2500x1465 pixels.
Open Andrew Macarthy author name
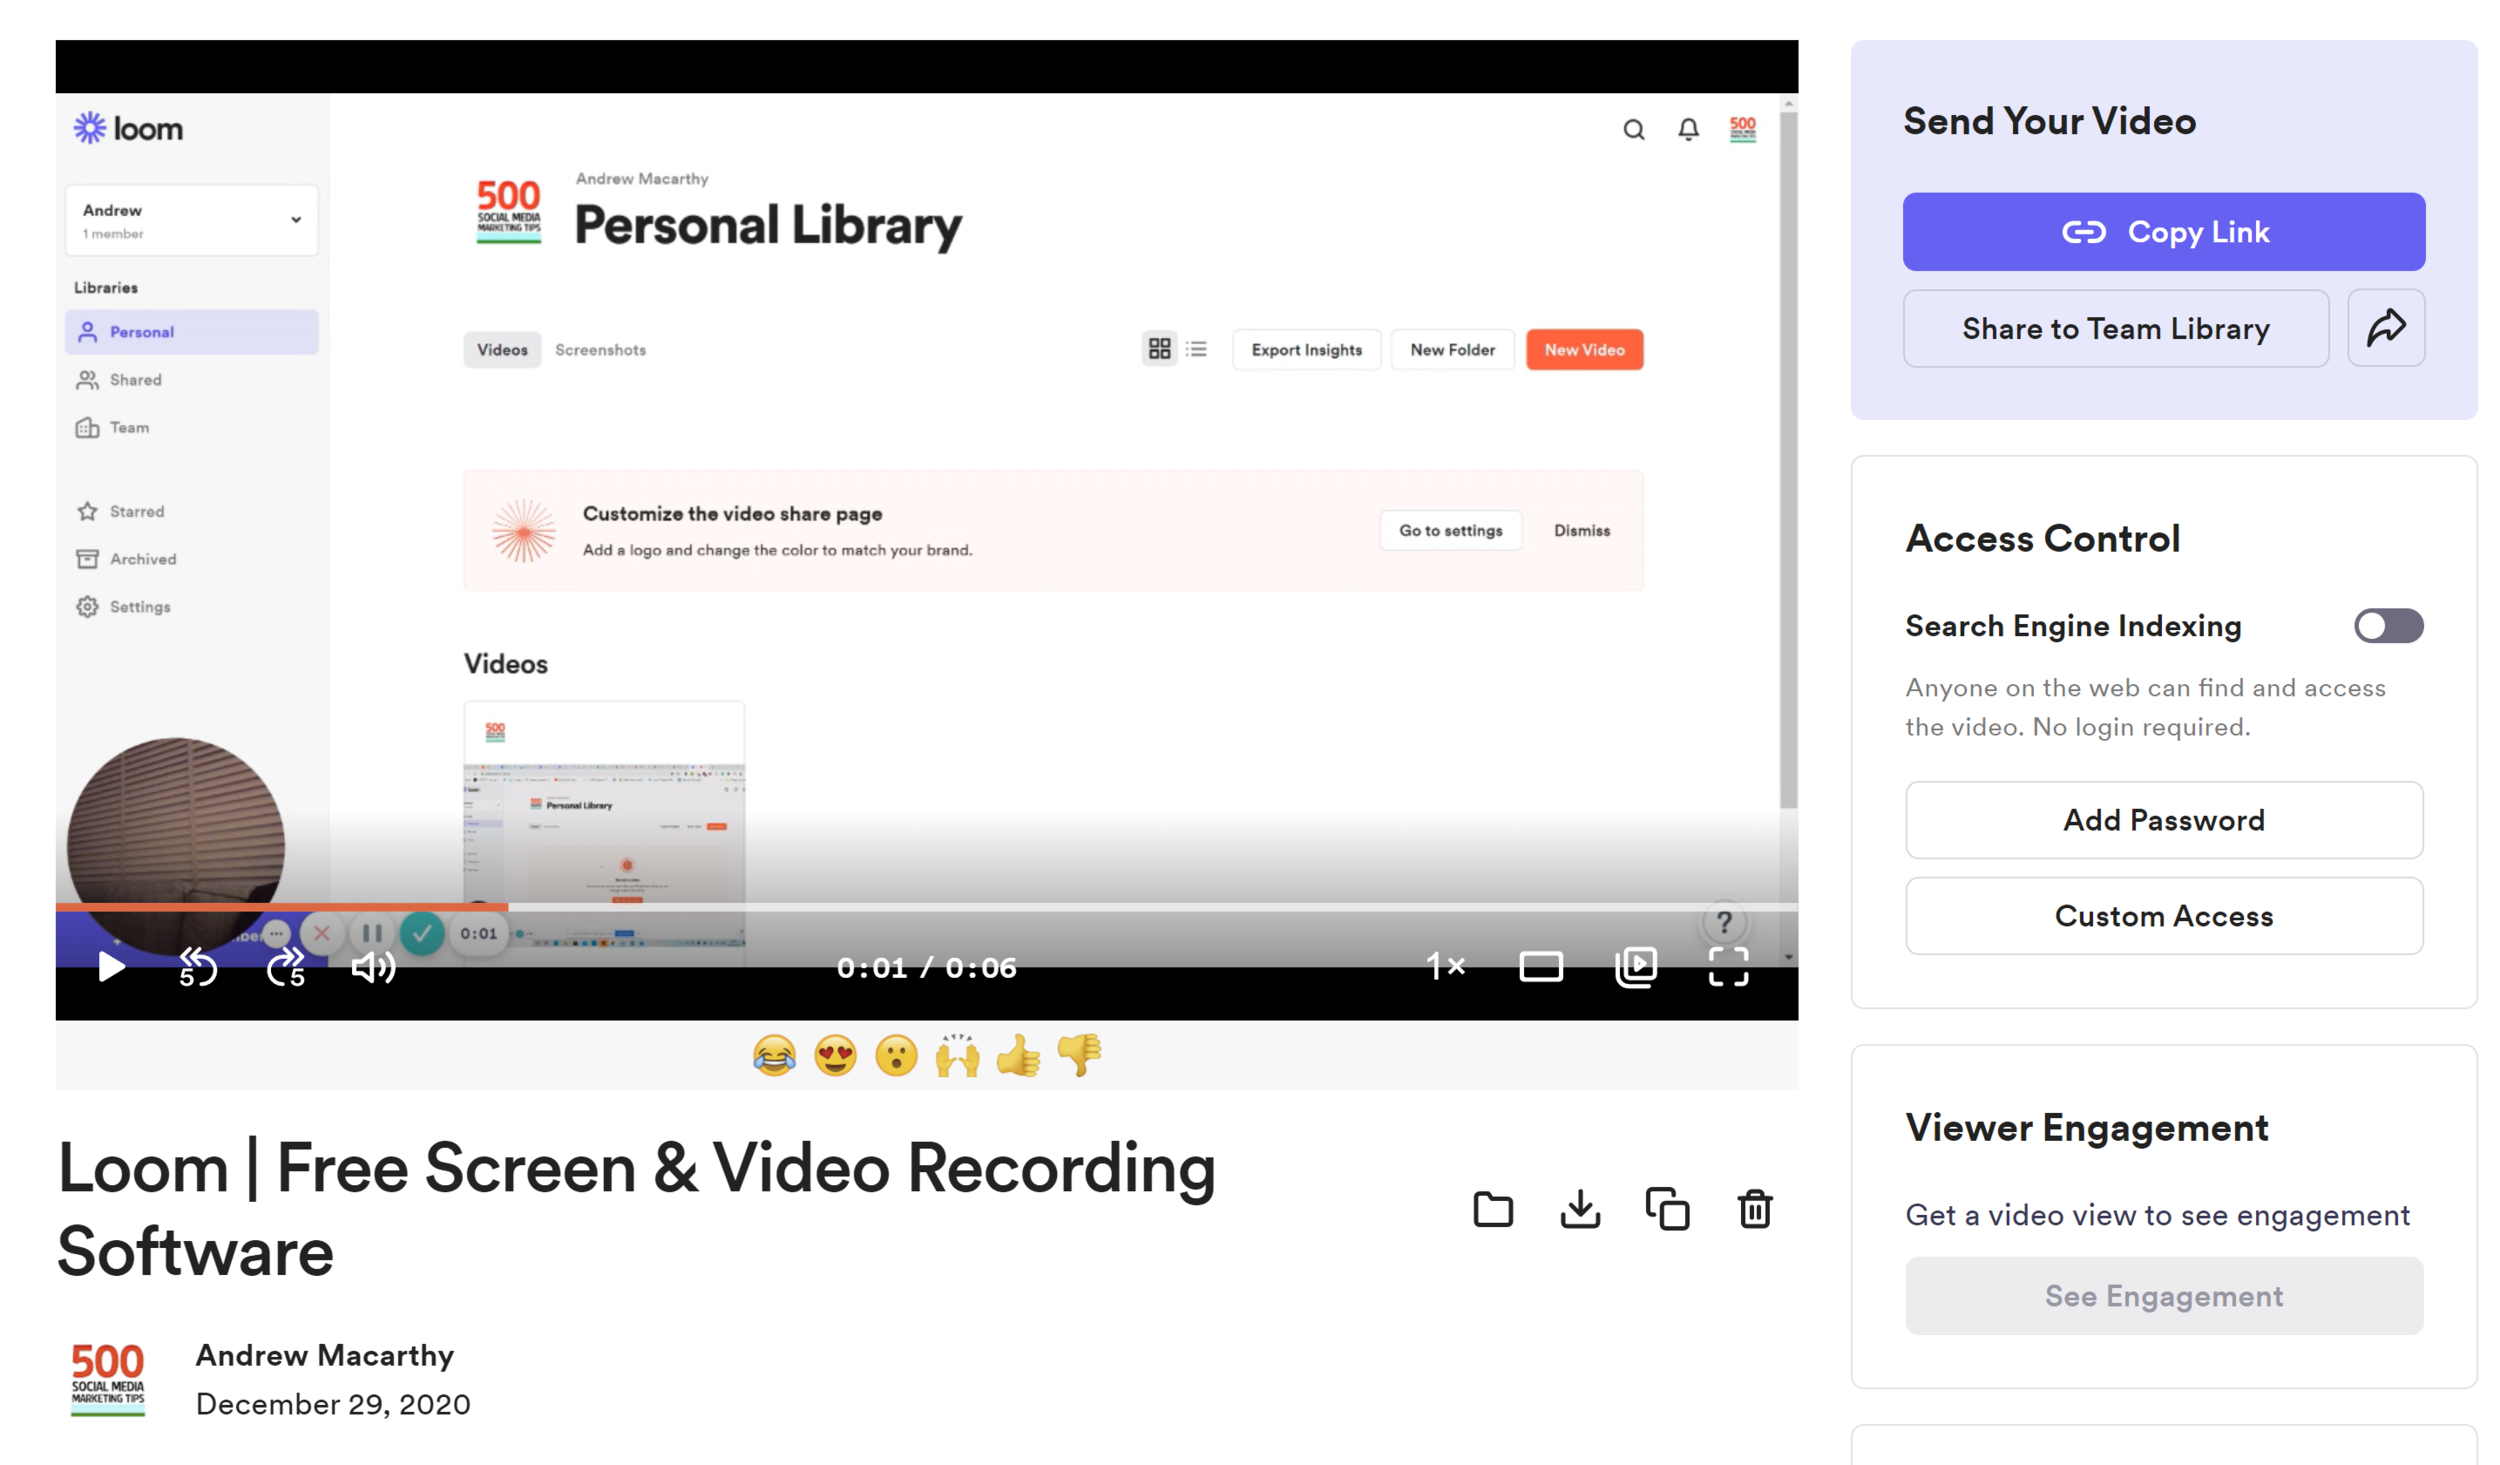coord(324,1355)
